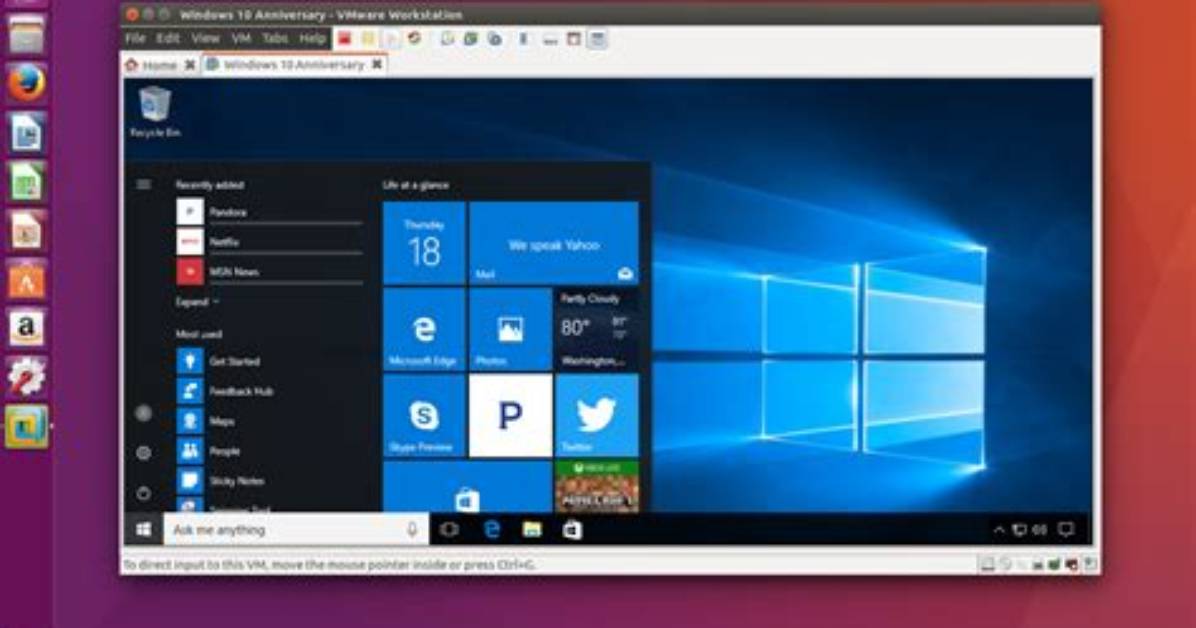Click the Power icon in Start menu
The height and width of the screenshot is (628, 1196).
143,493
